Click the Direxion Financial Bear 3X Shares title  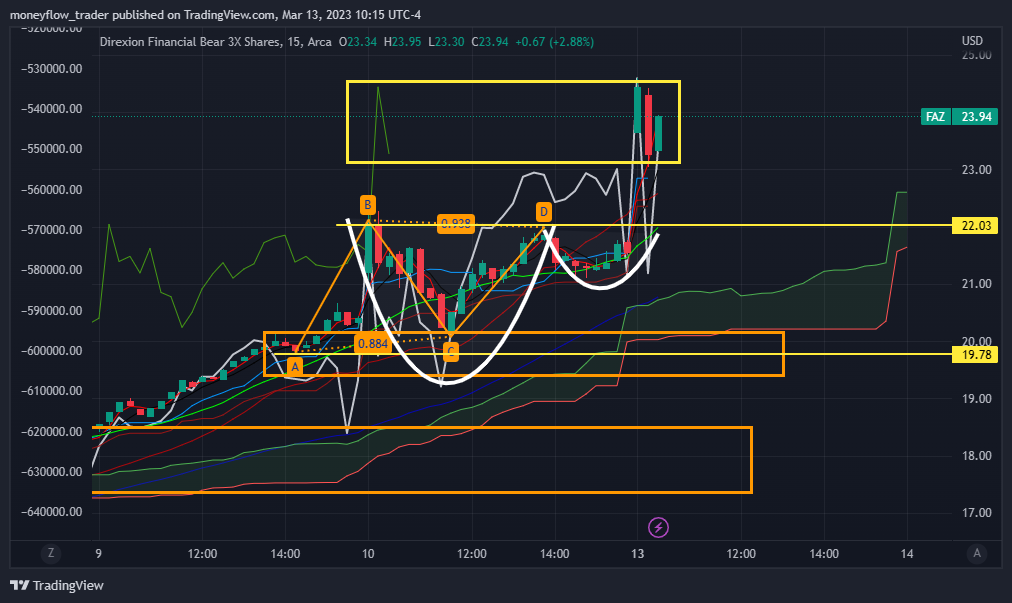[190, 42]
